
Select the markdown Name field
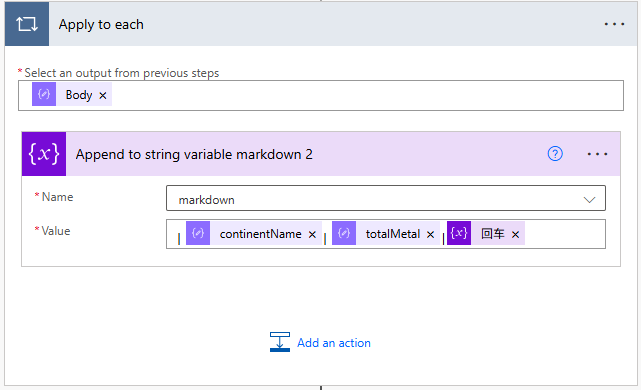pyautogui.click(x=385, y=198)
